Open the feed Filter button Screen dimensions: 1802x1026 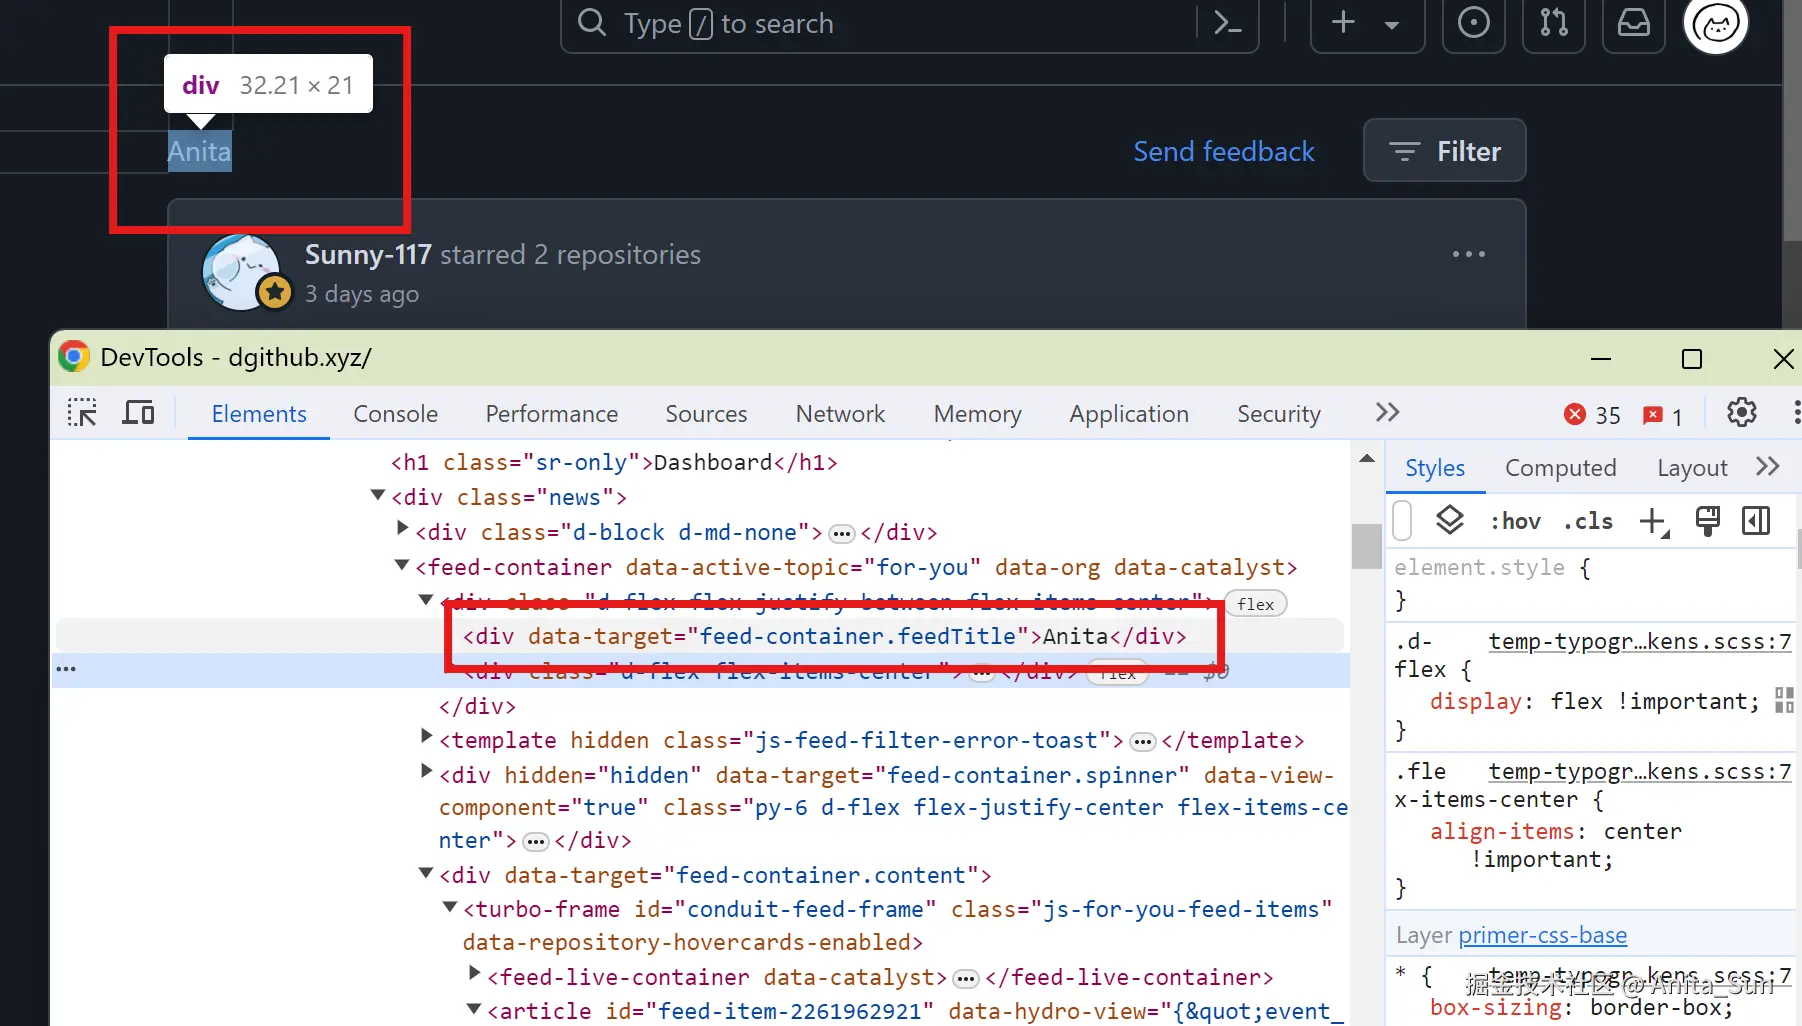click(x=1444, y=151)
